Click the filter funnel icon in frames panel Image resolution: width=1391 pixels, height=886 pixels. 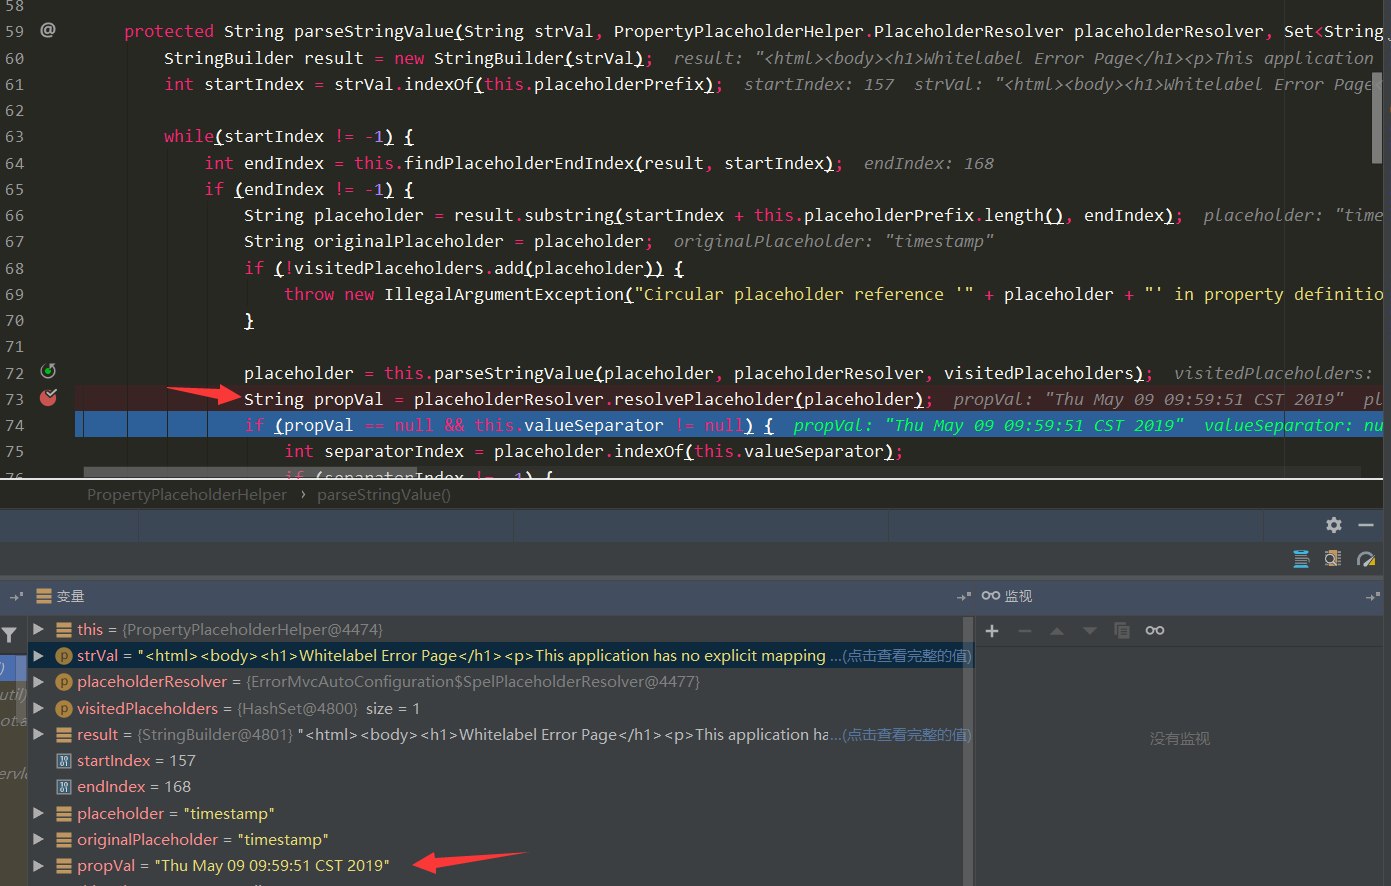(9, 635)
